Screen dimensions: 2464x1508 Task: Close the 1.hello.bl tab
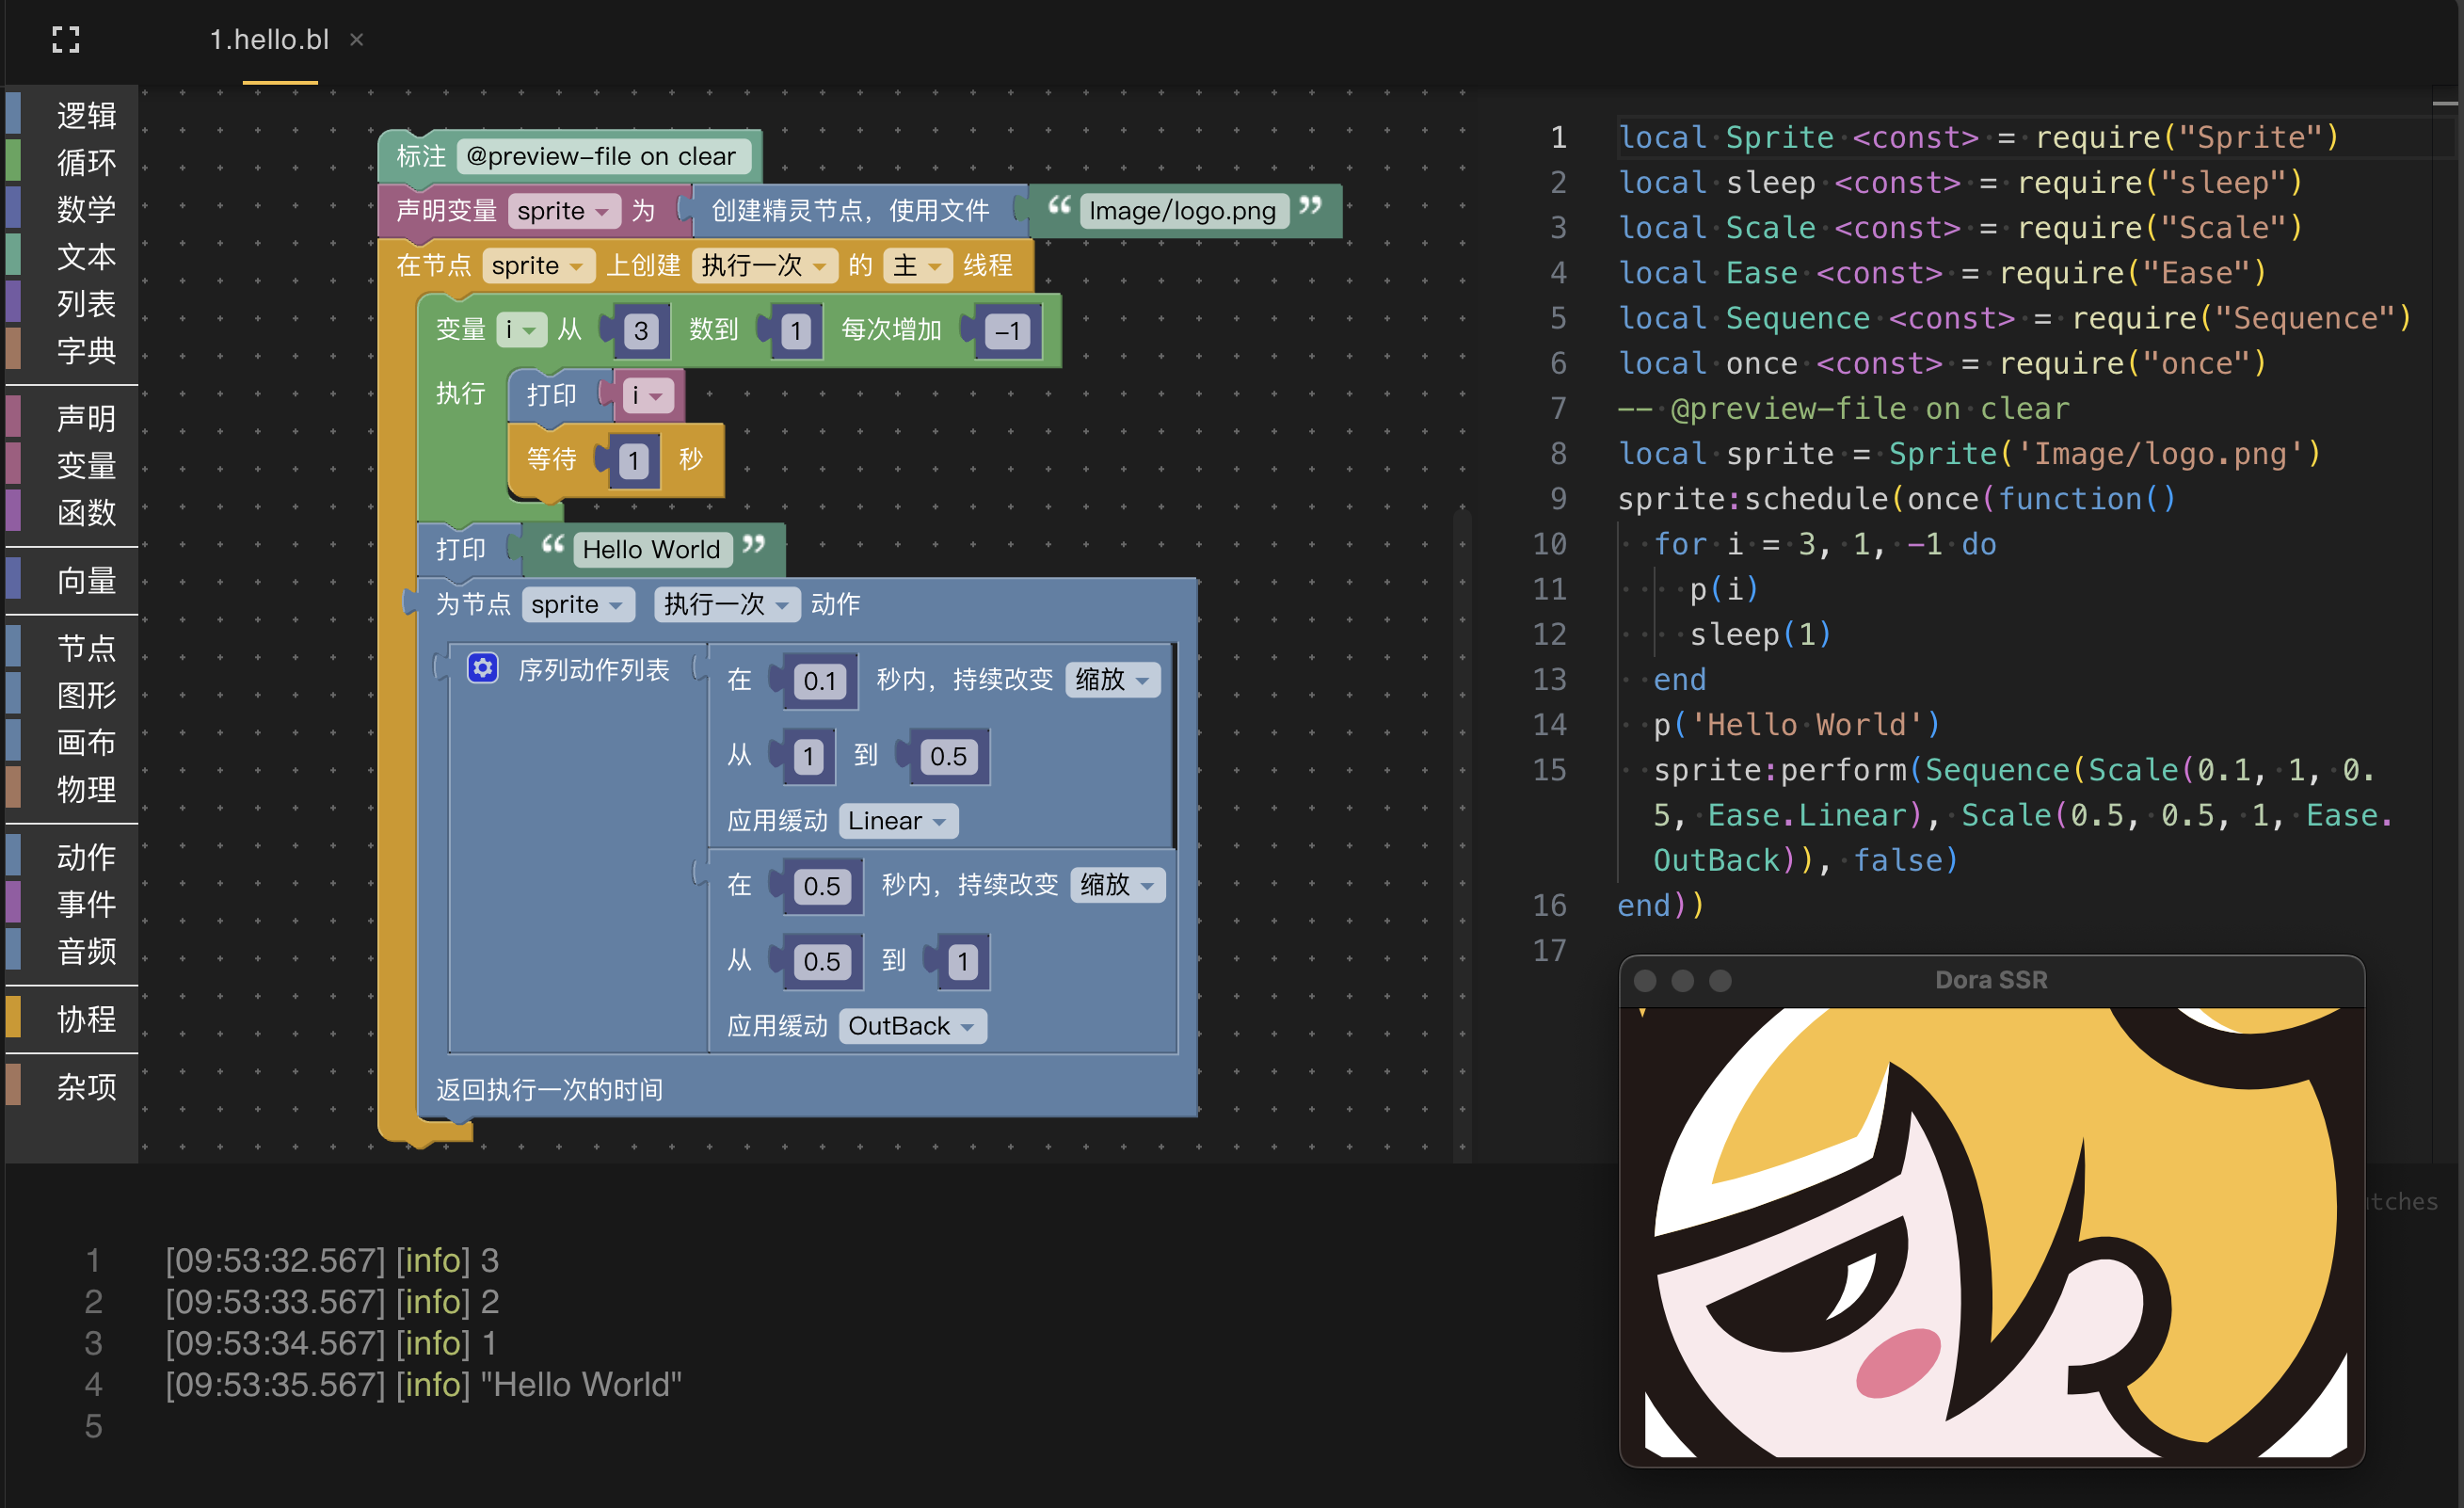[357, 40]
